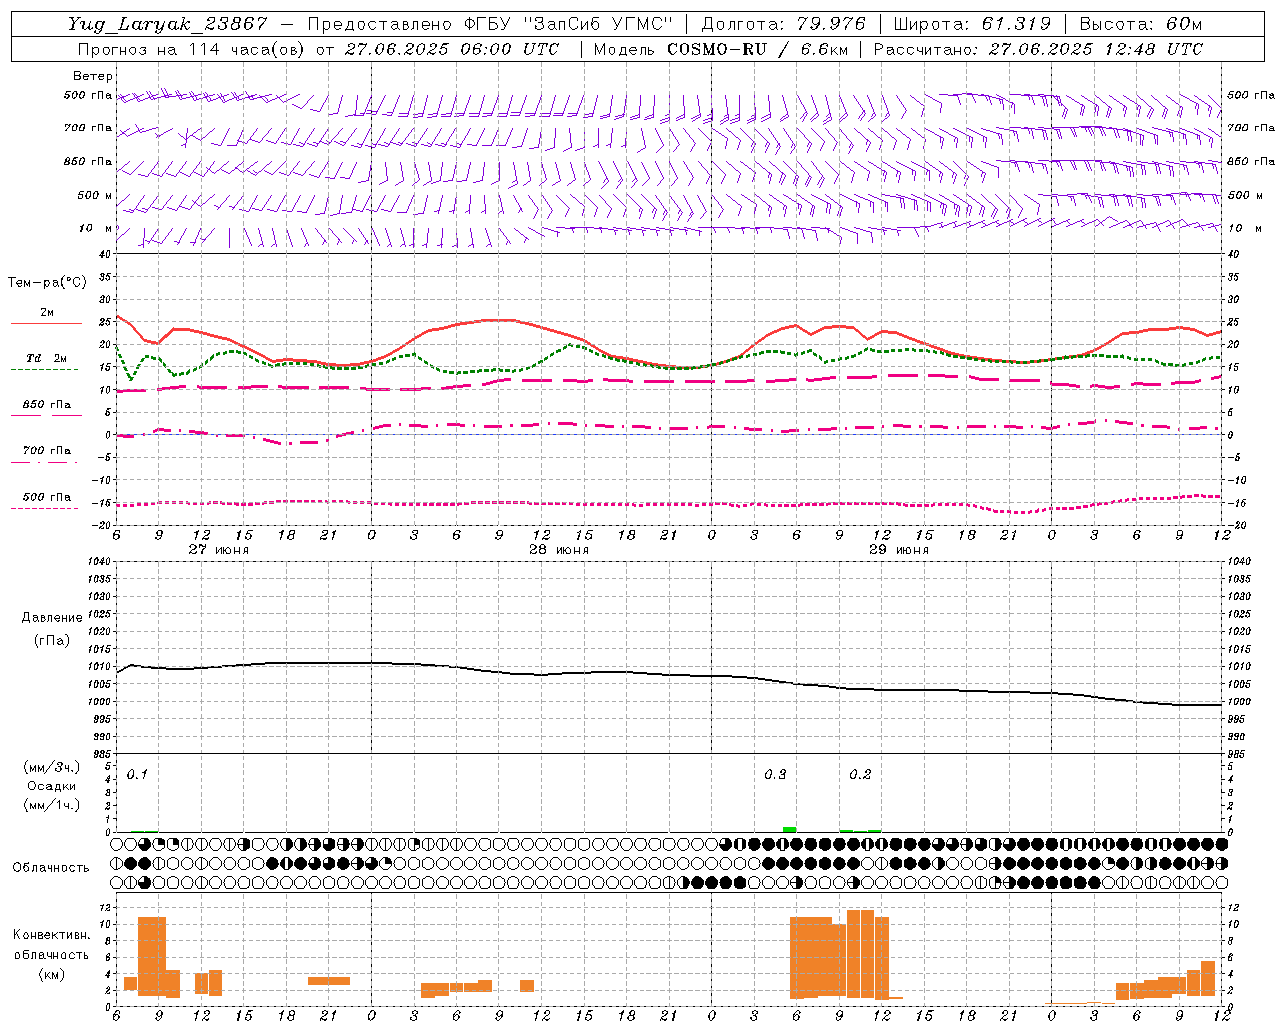
Task: Click the 27 июня date label
Action: 219,550
